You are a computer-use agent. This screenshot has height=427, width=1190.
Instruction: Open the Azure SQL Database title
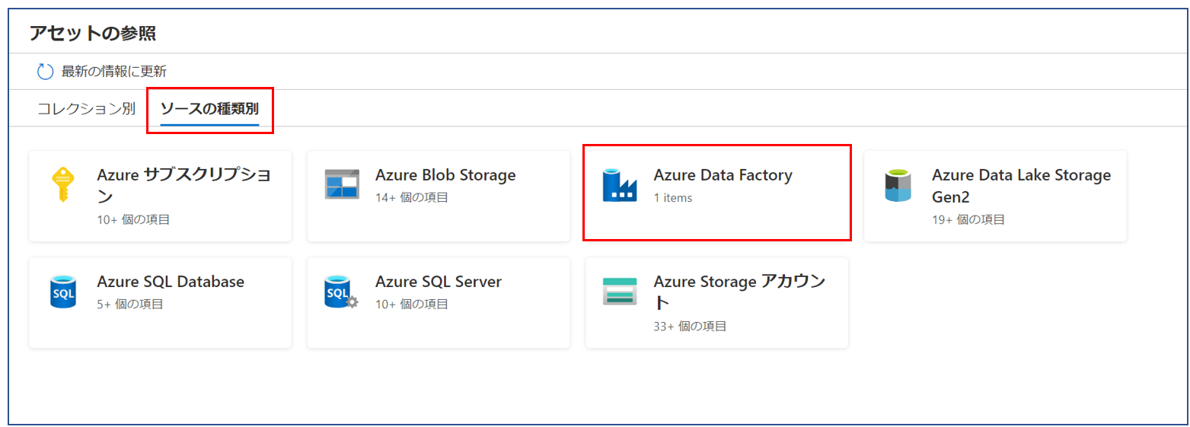[x=170, y=282]
